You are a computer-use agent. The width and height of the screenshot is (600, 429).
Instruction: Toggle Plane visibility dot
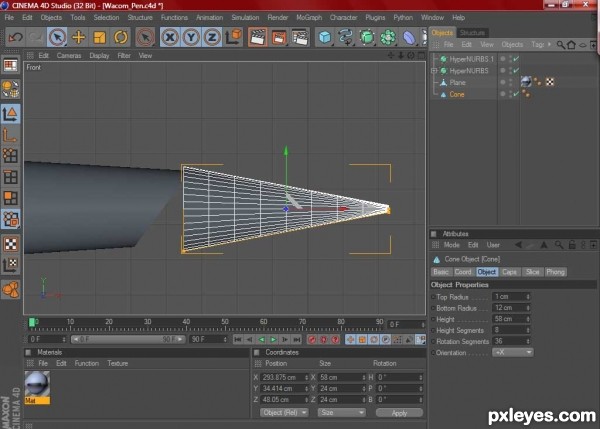point(503,82)
